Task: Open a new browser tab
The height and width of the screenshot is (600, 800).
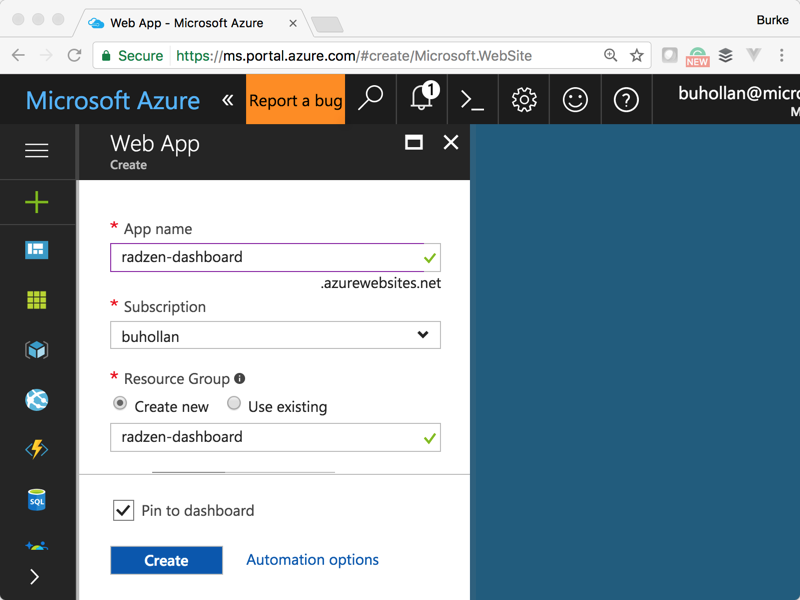Action: pyautogui.click(x=327, y=24)
